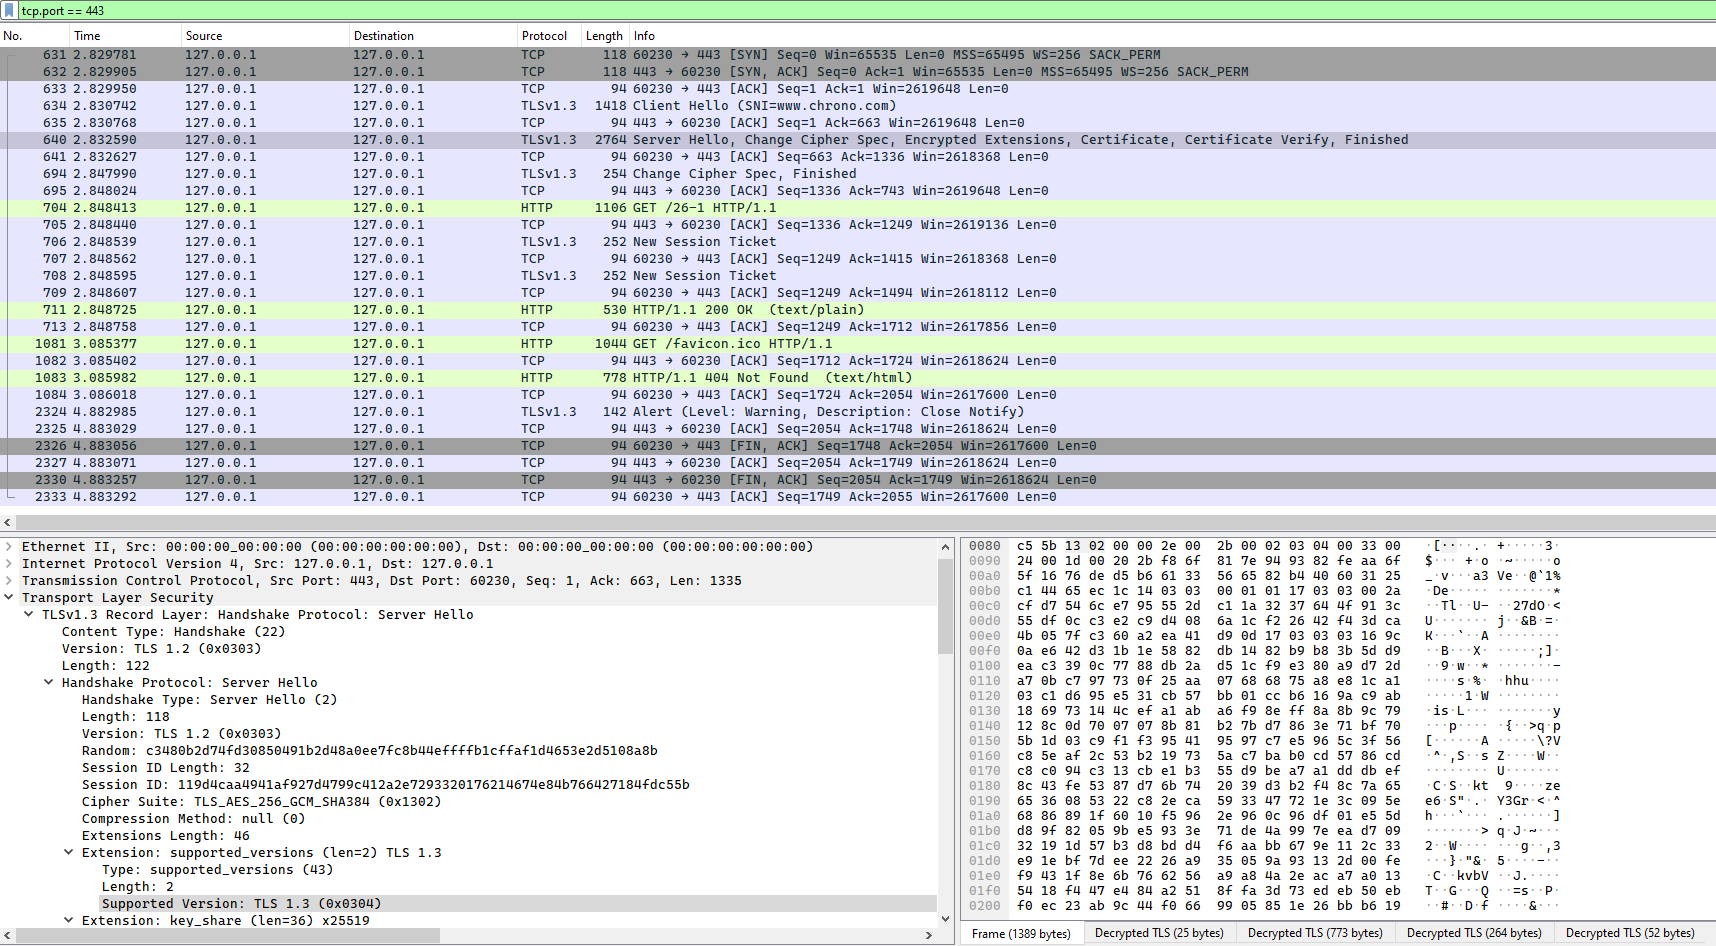
Task: Open the Decrypted TLS (773 bytes) tab
Action: tap(1315, 933)
